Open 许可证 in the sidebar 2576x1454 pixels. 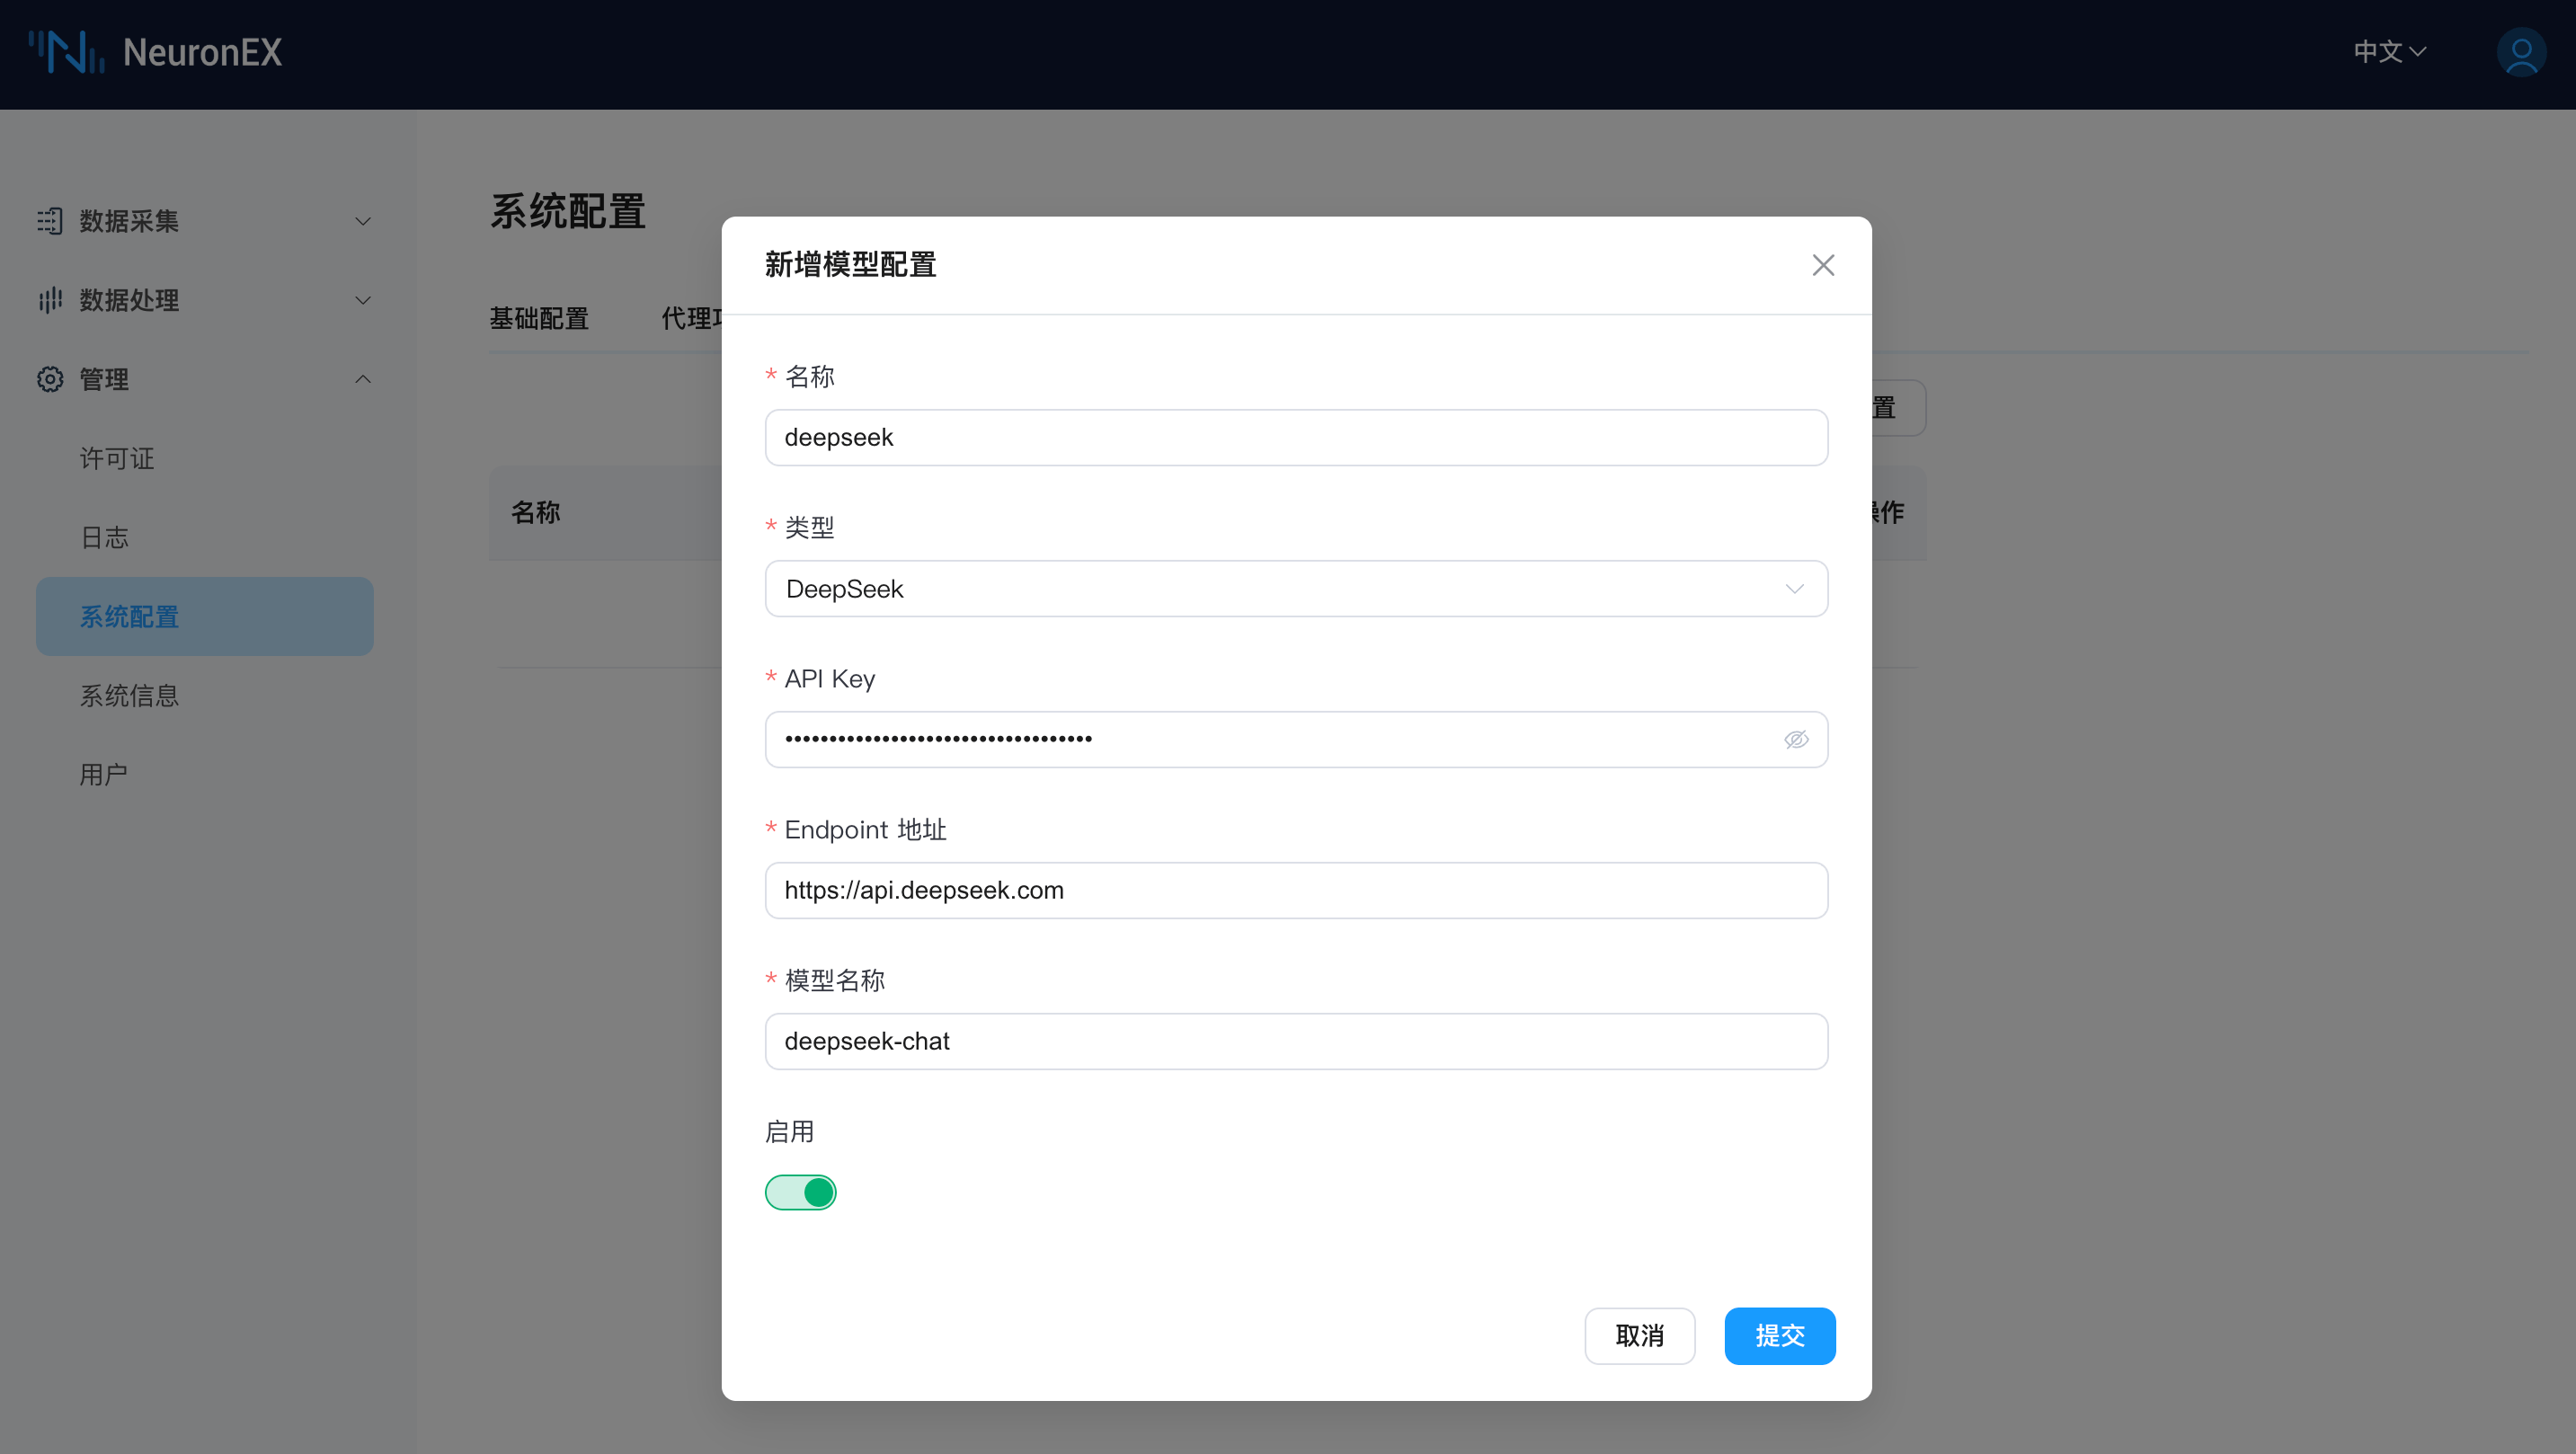[117, 459]
